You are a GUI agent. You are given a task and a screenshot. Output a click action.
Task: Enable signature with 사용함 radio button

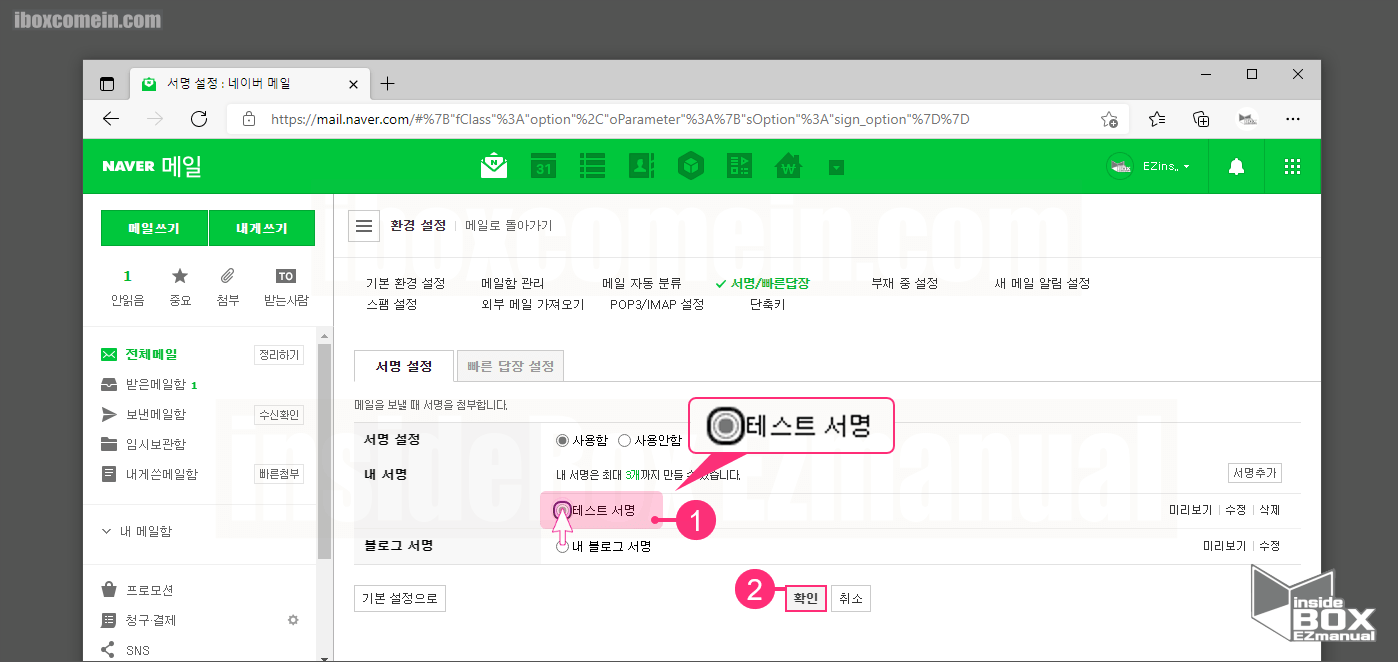[x=561, y=438]
